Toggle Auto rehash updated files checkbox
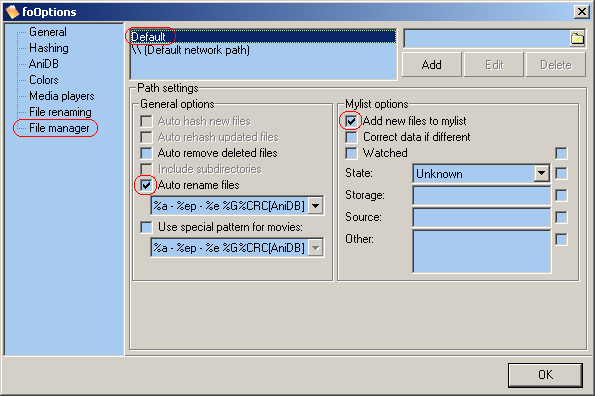 (146, 137)
